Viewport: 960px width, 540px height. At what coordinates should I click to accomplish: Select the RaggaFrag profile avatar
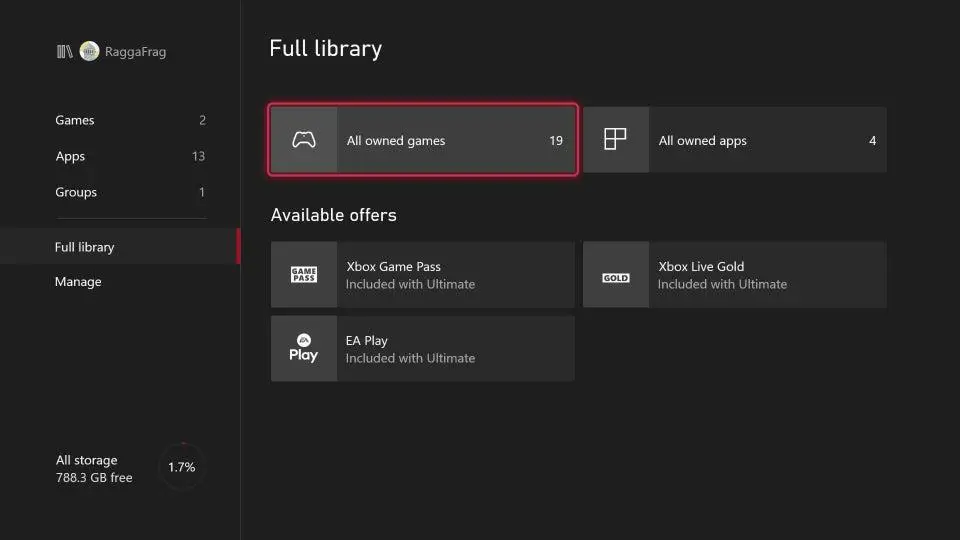pyautogui.click(x=89, y=51)
